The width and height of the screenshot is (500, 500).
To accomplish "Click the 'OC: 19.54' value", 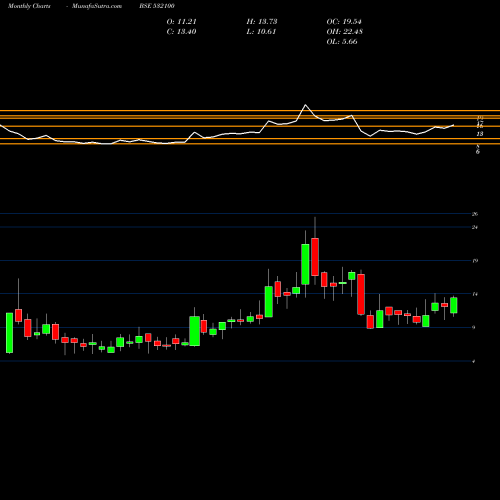I will pyautogui.click(x=344, y=22).
